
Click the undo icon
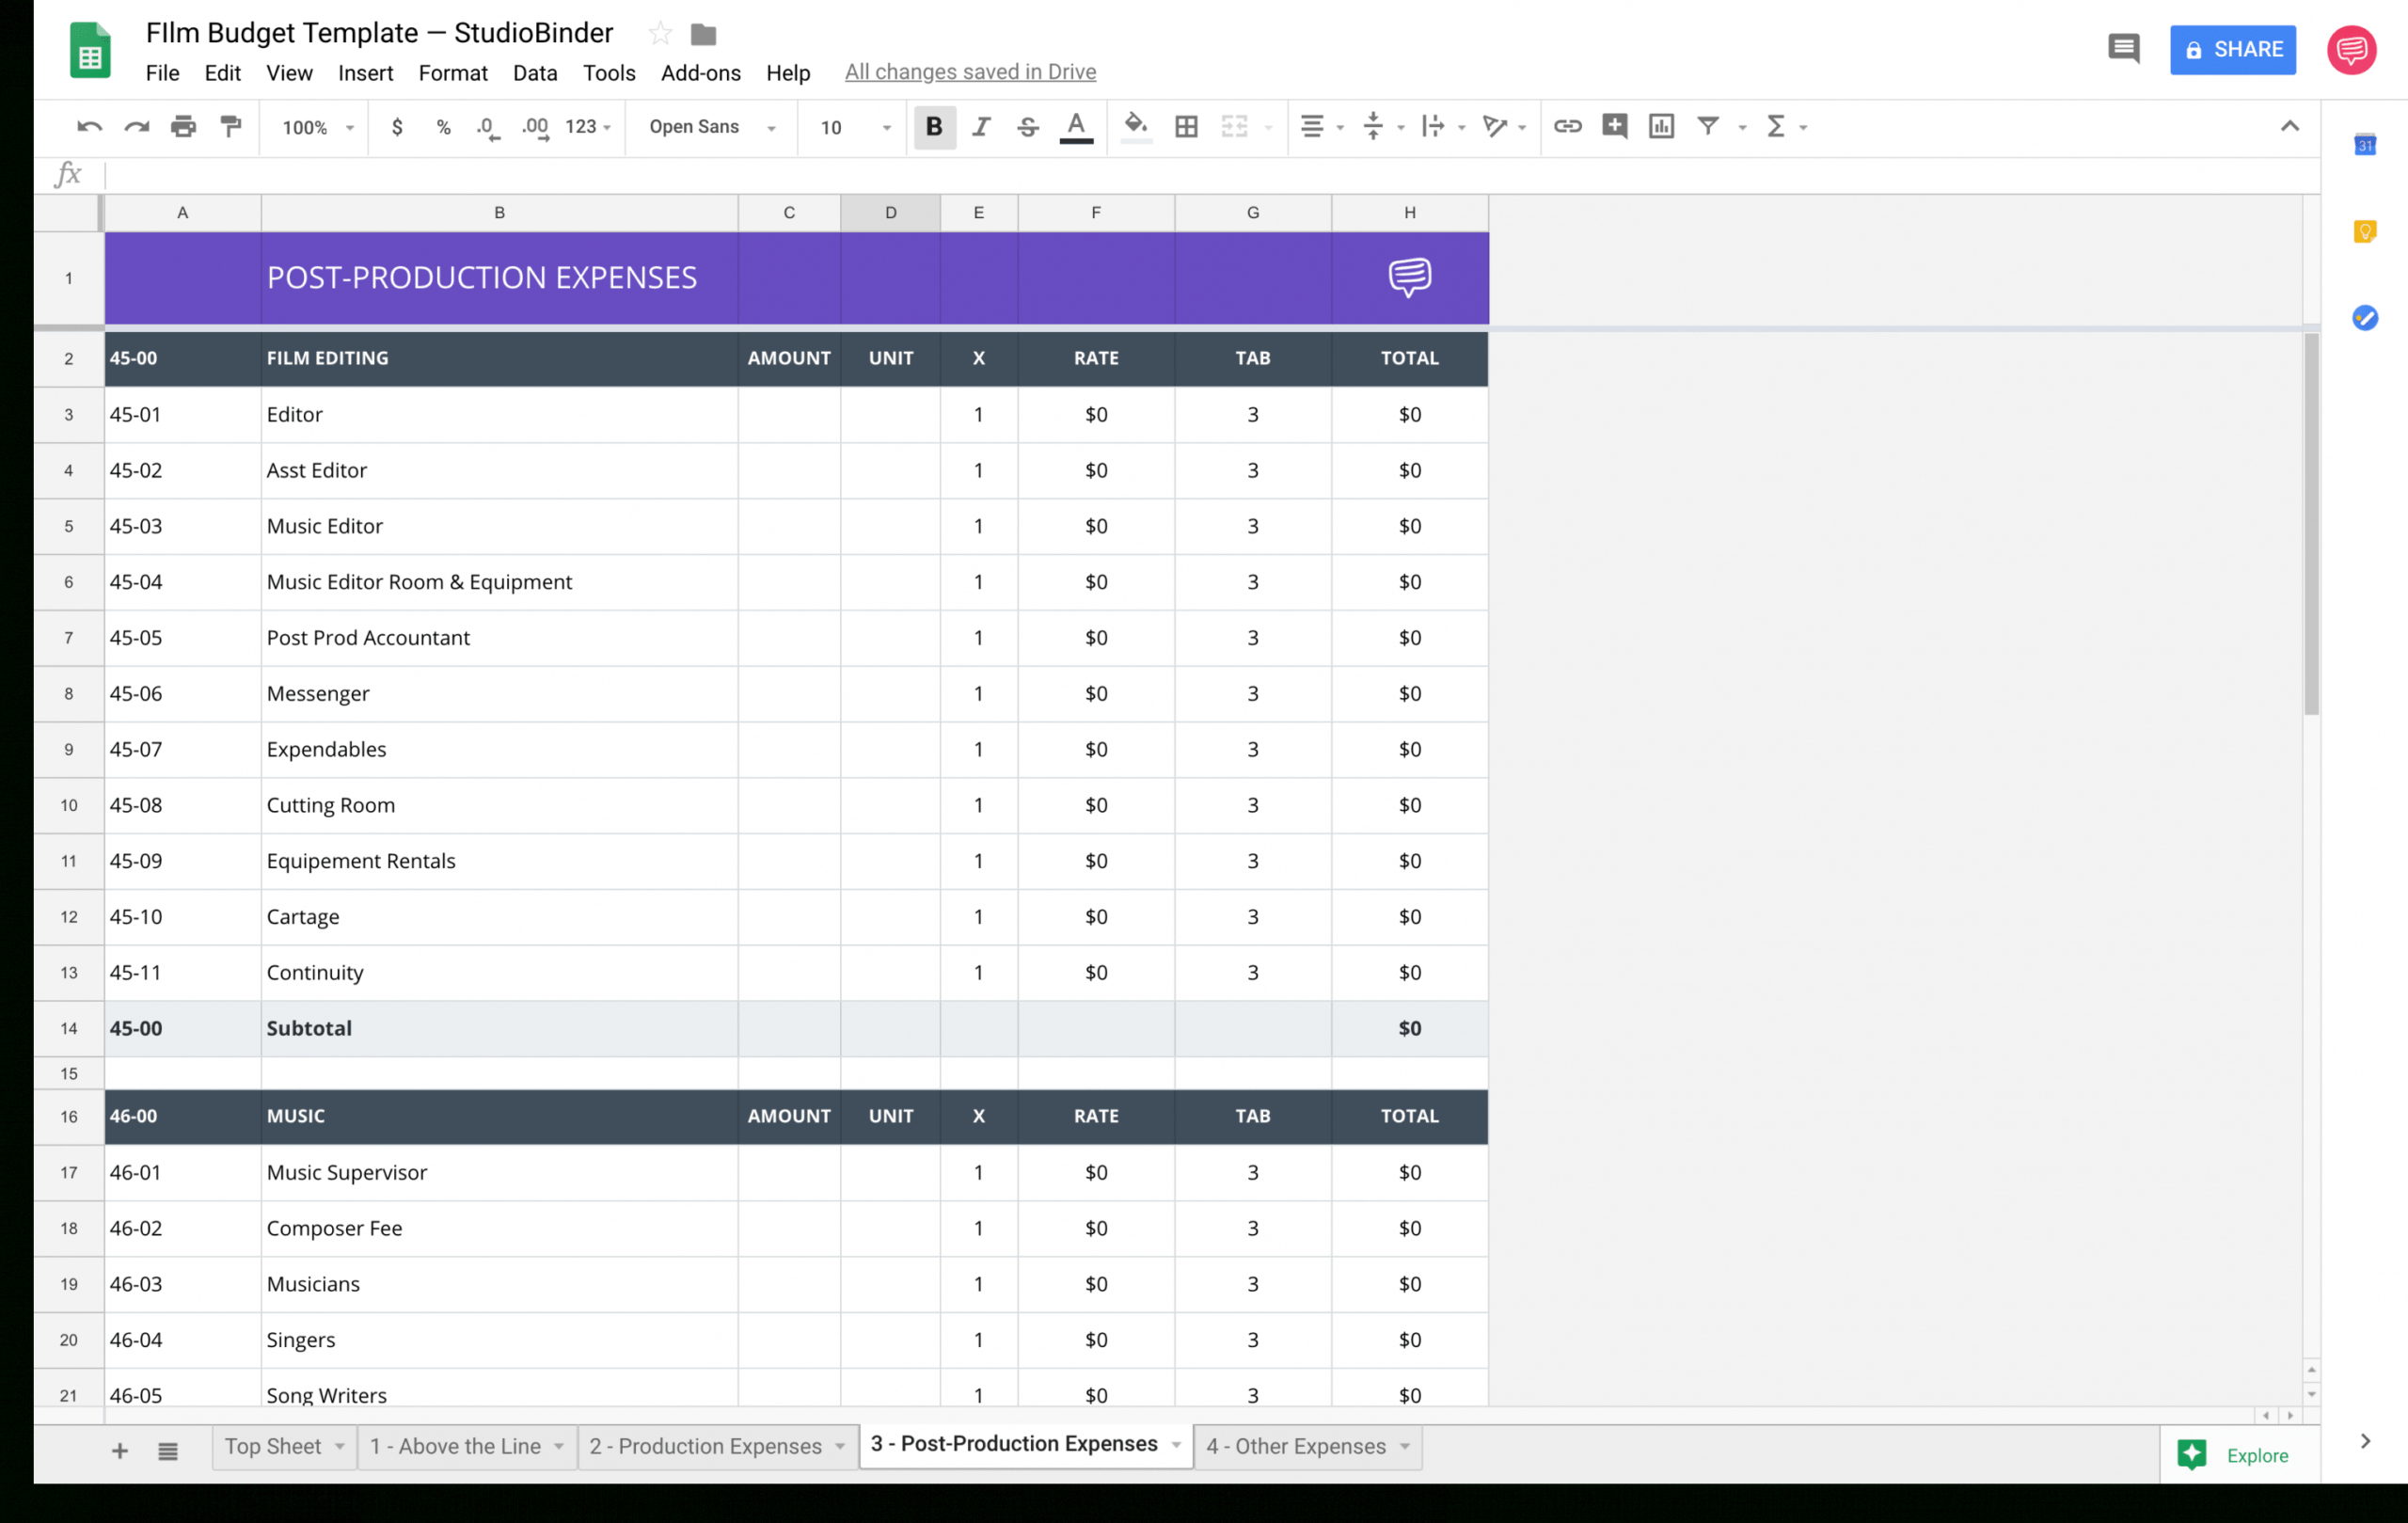coord(89,127)
